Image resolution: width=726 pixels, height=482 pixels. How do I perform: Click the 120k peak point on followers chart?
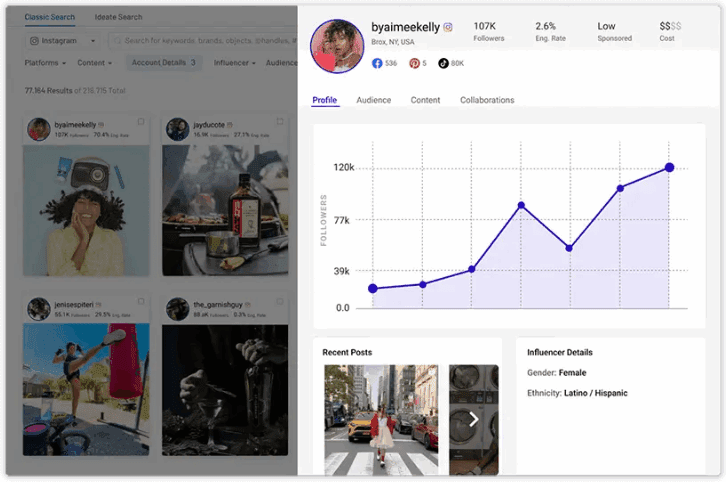[669, 167]
